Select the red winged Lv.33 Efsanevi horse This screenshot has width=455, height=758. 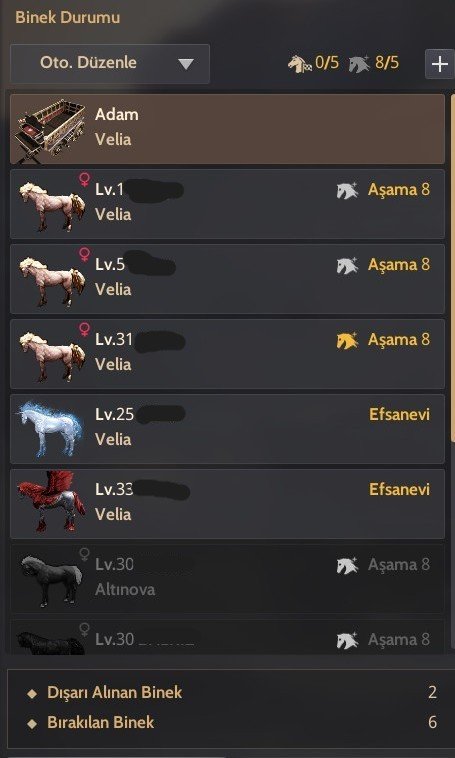227,504
